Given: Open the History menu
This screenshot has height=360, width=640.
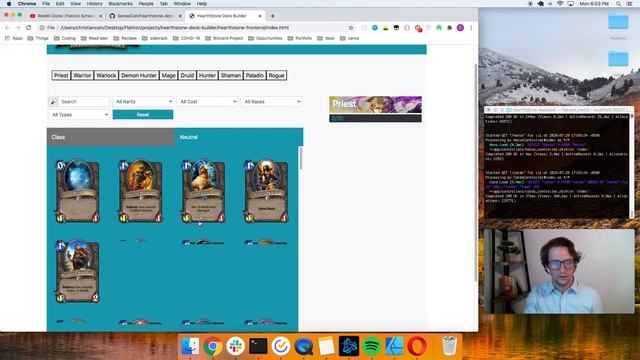Looking at the screenshot, I should coord(94,4).
